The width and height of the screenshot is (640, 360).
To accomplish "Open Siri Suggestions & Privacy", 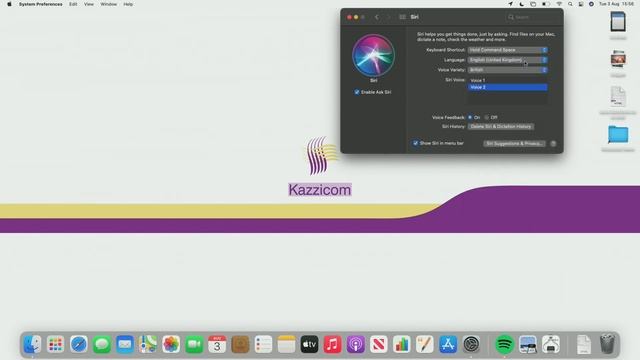I will point(514,144).
